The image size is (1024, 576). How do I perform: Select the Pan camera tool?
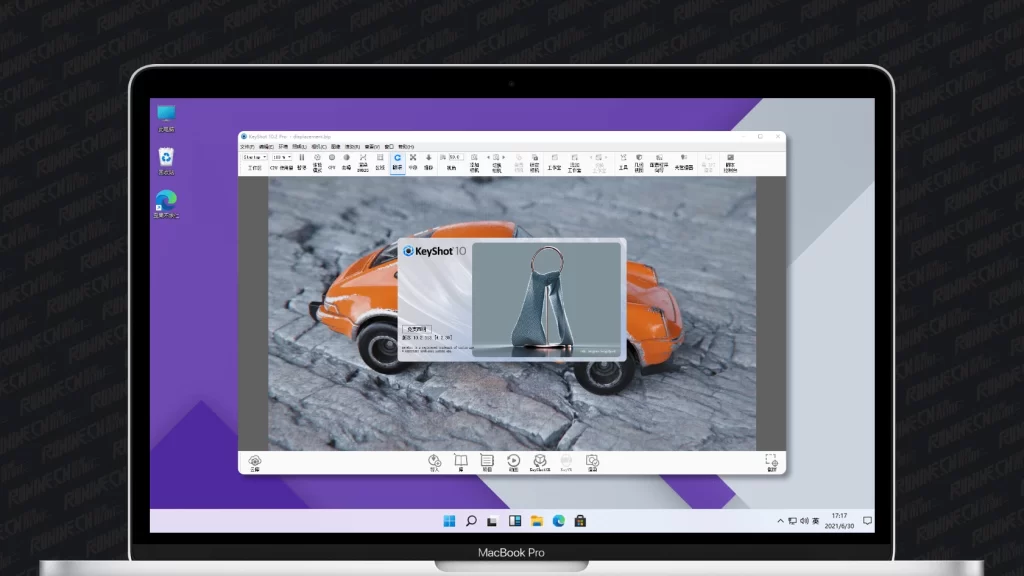(413, 161)
